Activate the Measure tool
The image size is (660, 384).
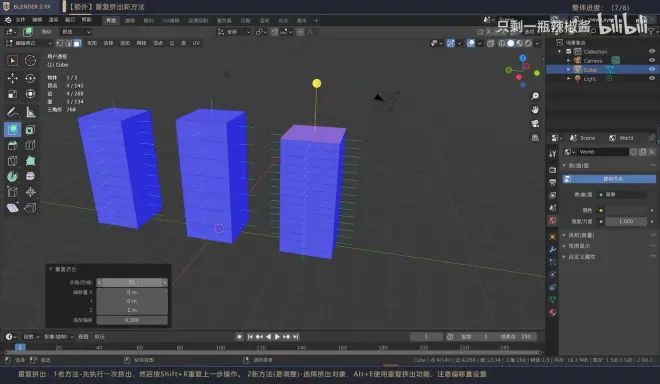tap(30, 112)
